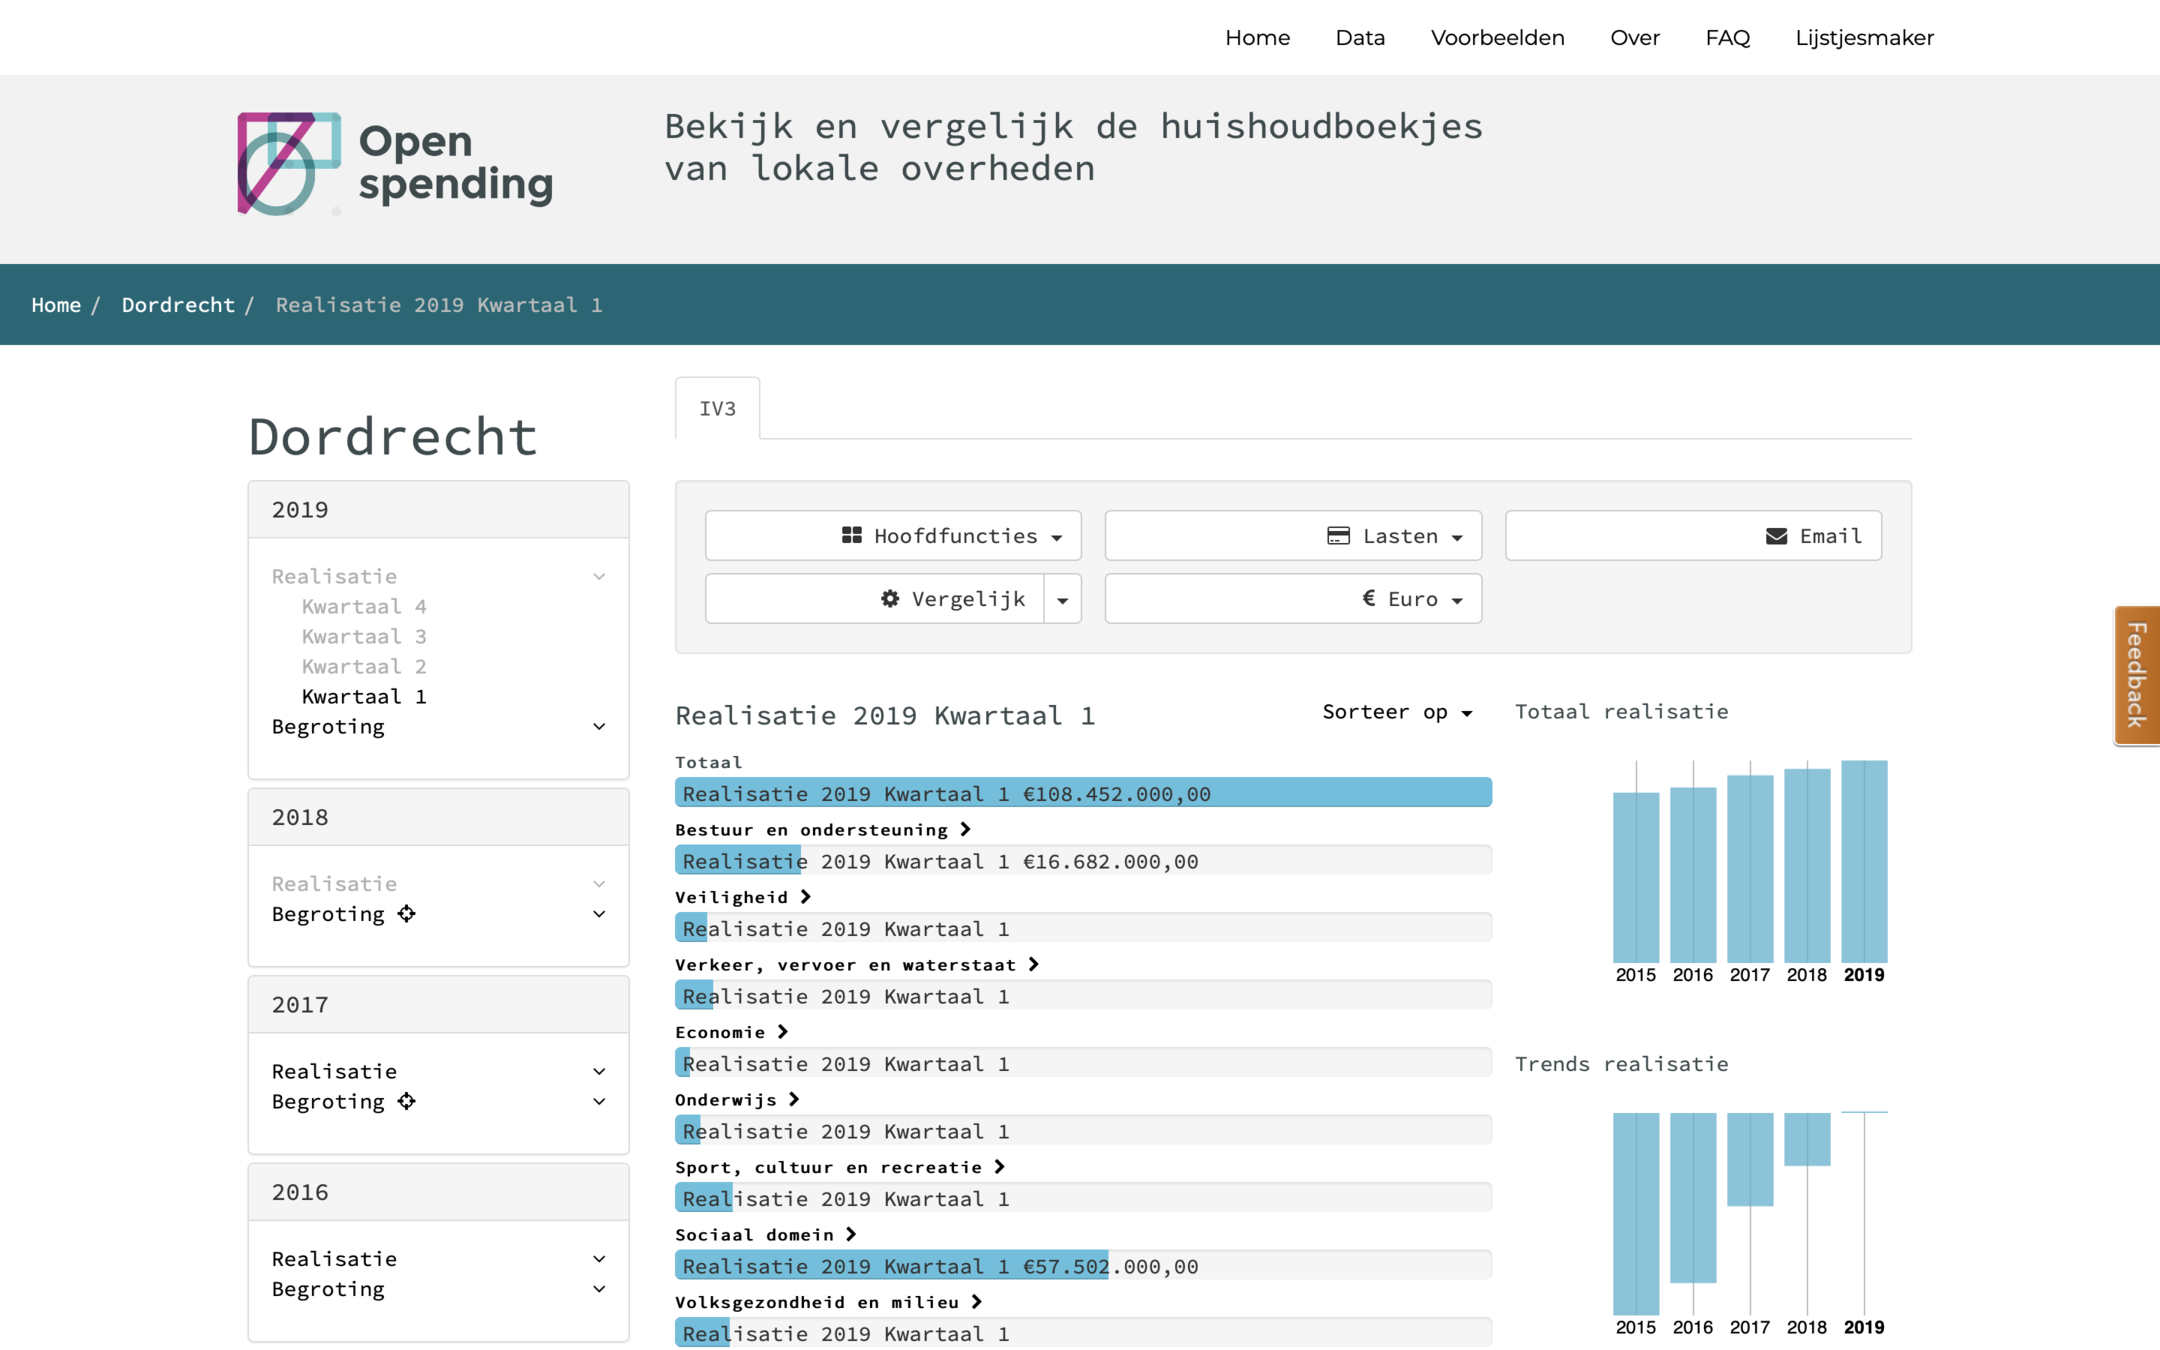2160x1350 pixels.
Task: Open the Feedback side button
Action: pos(2137,676)
